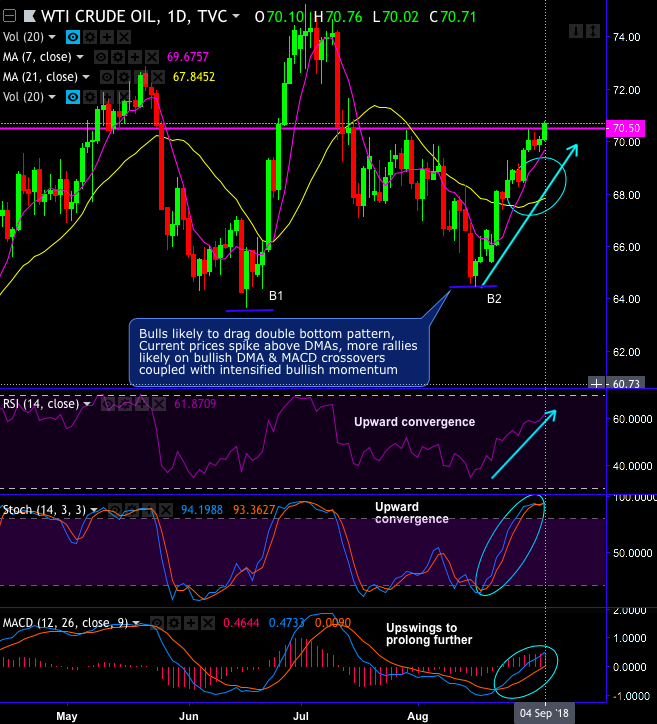Expand the MA (7, close) dropdown
The image size is (657, 724).
coord(80,57)
